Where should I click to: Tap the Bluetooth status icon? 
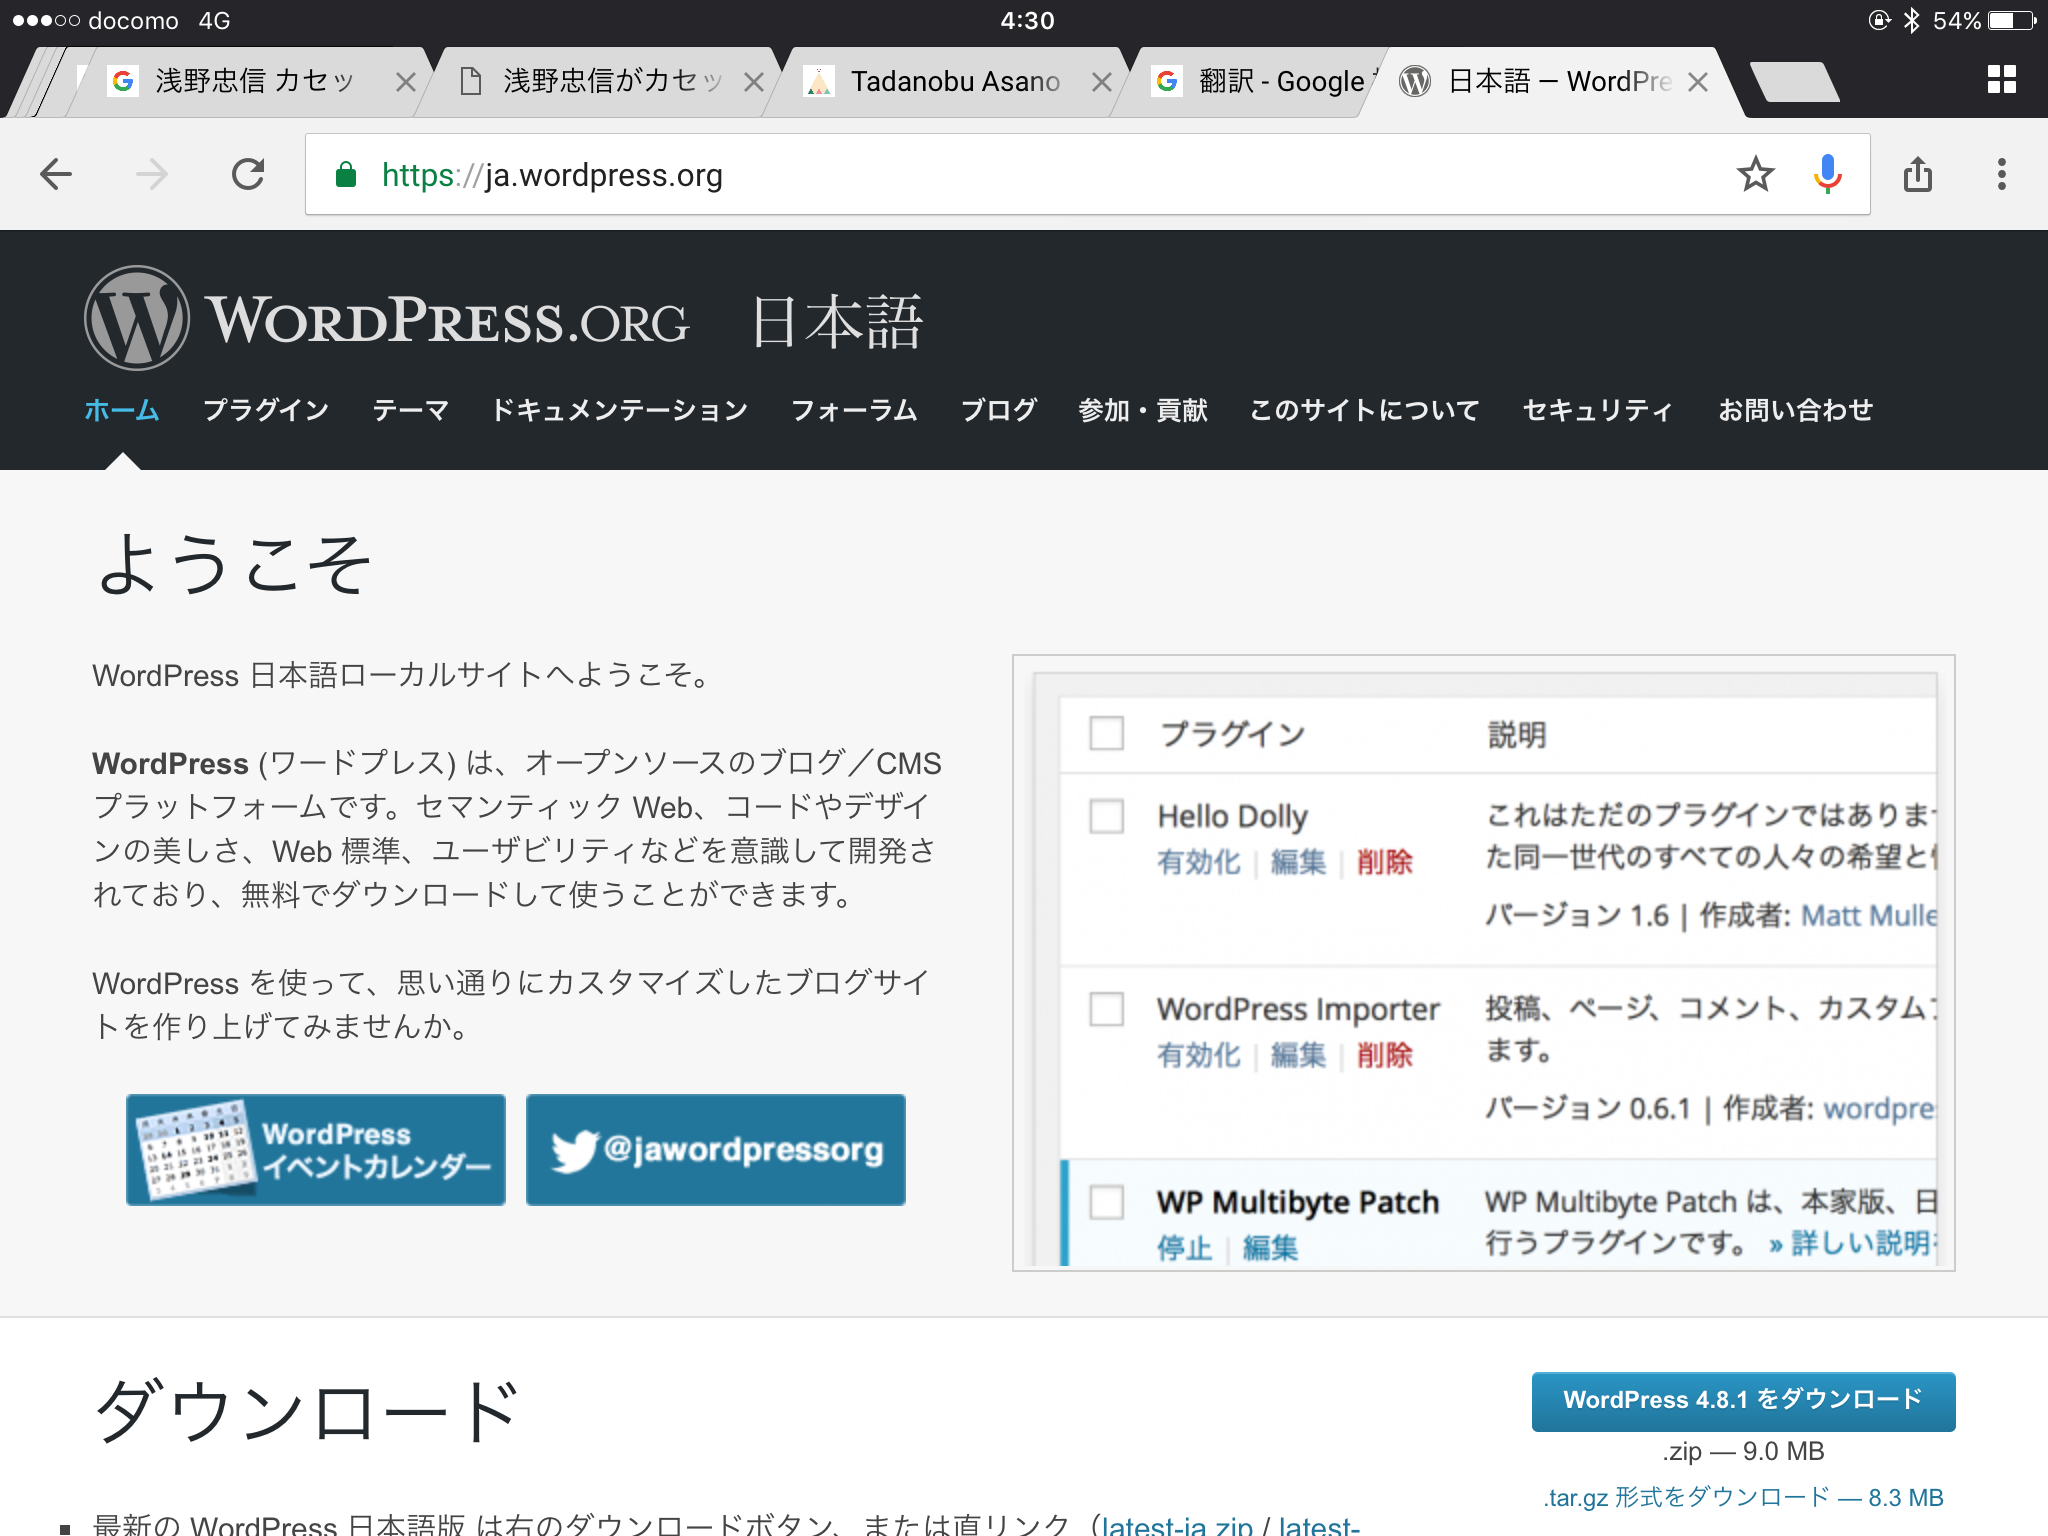click(1911, 20)
